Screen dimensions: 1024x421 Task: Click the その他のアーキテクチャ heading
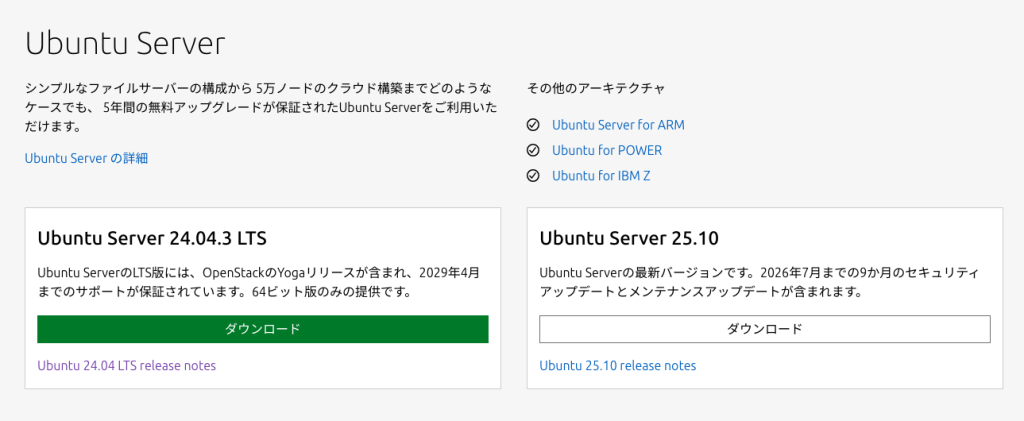click(x=596, y=88)
